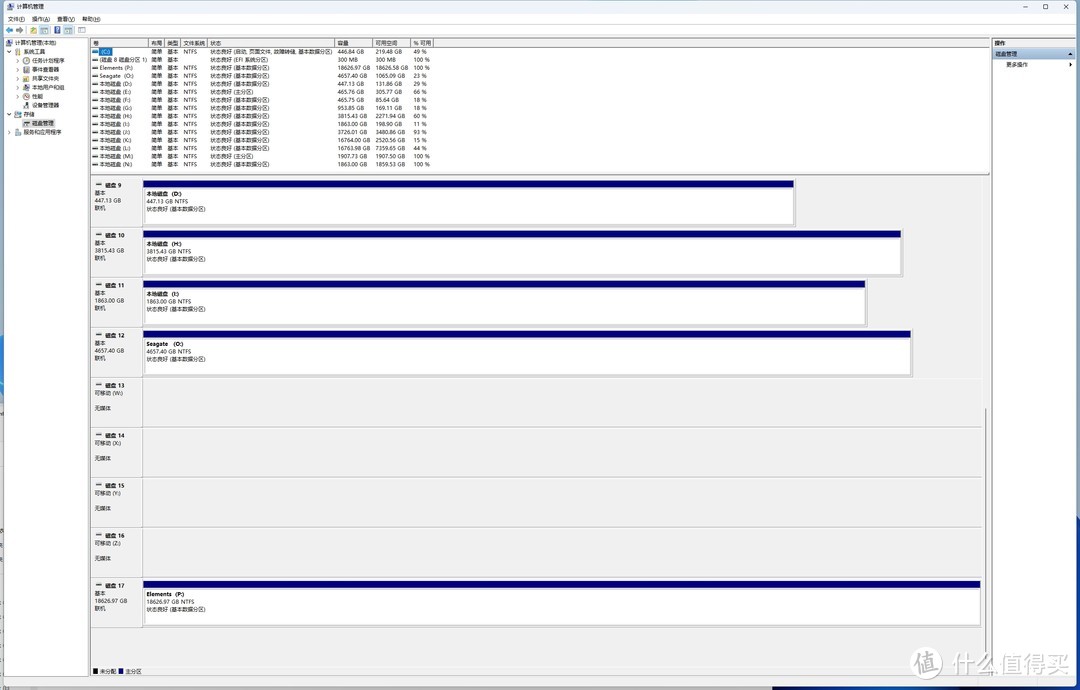Select the 本地磁盘 (K:) volume list row
1080x690 pixels.
coord(262,140)
